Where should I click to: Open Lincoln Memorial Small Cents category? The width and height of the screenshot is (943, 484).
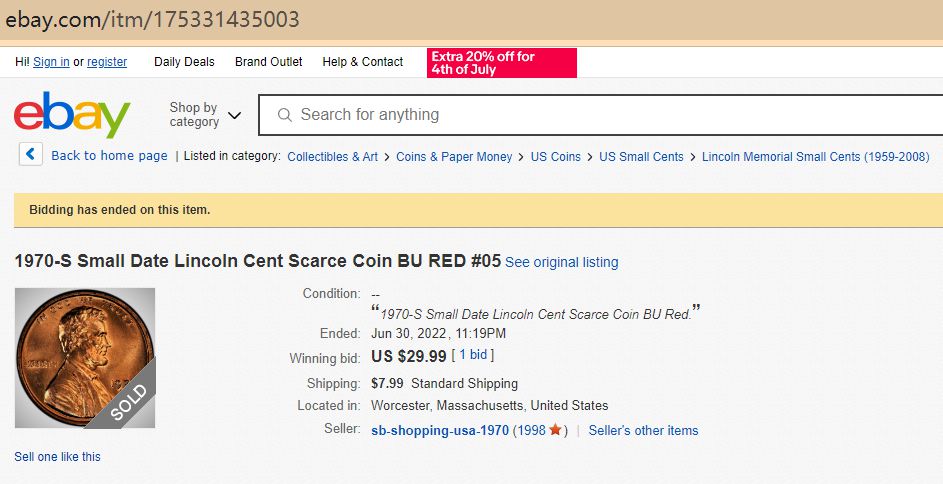click(x=815, y=157)
